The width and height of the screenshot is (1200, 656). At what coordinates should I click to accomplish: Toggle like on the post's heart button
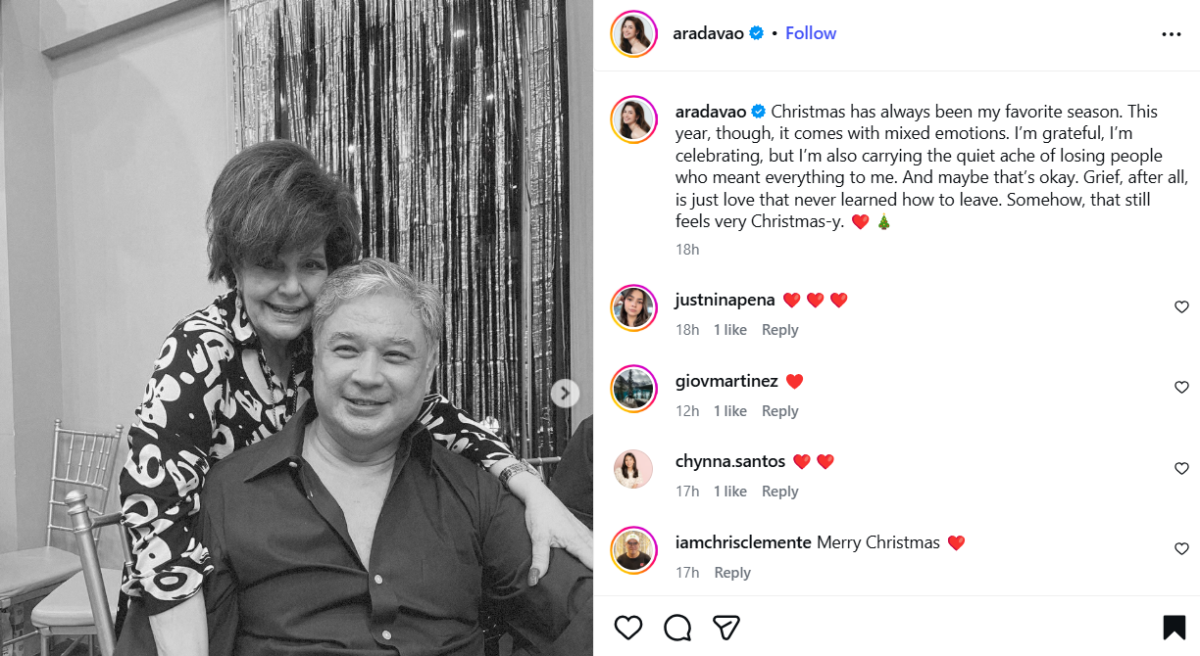[628, 625]
